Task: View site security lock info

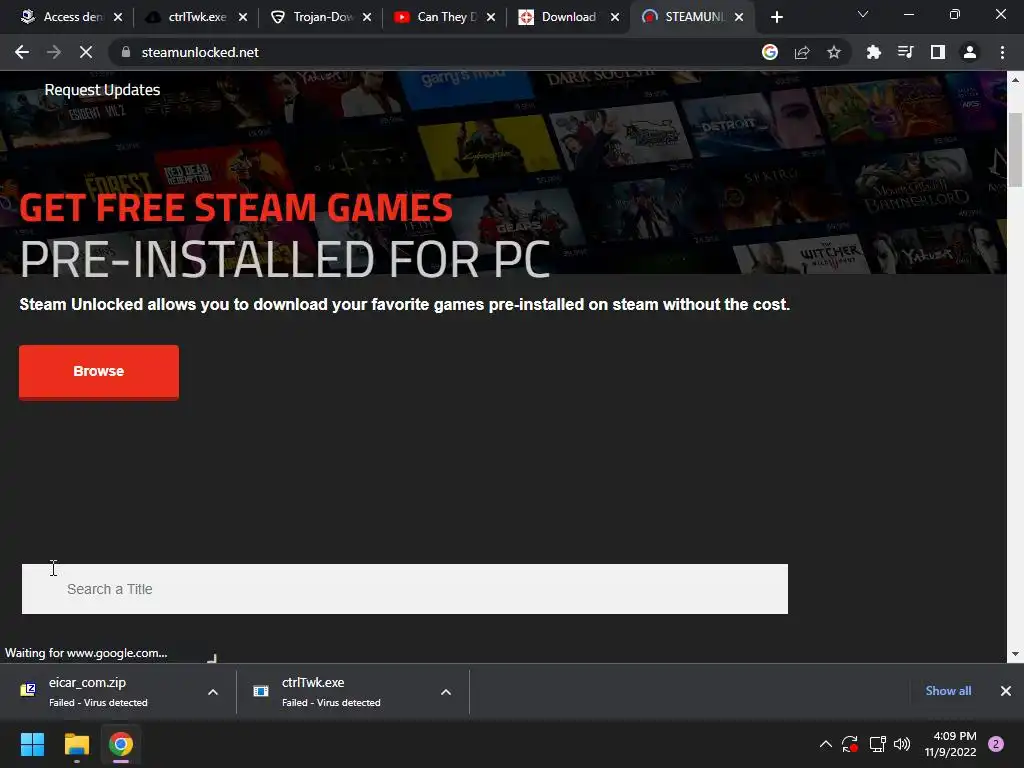Action: point(126,52)
